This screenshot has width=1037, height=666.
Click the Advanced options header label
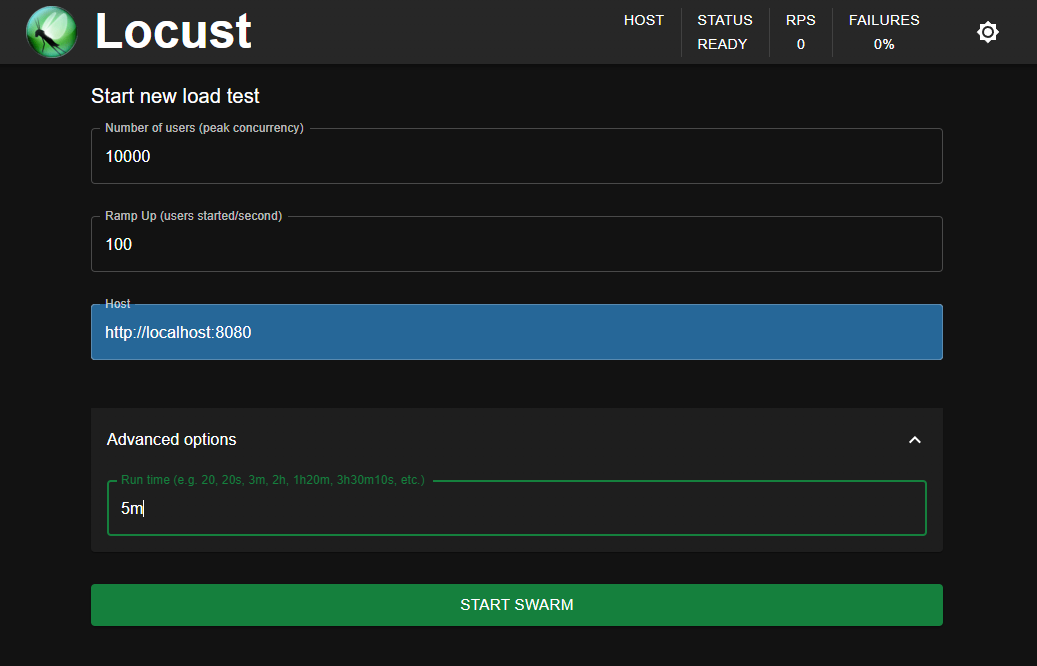171,439
